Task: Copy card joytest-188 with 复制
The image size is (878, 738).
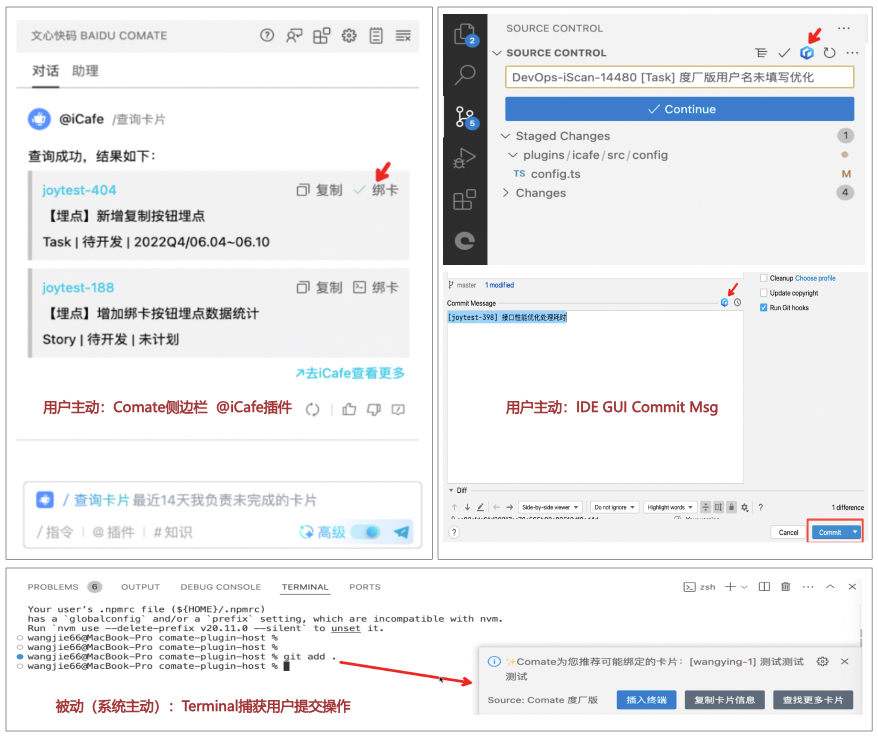Action: coord(319,288)
